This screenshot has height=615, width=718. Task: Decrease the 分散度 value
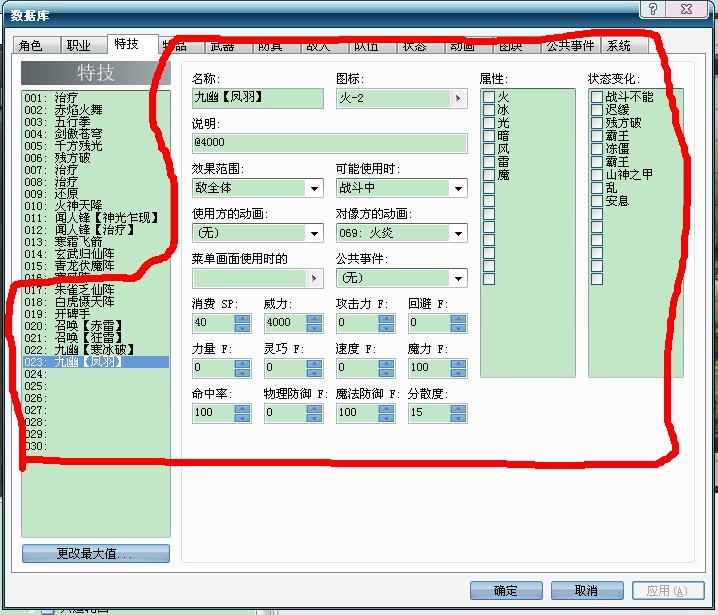pos(458,417)
